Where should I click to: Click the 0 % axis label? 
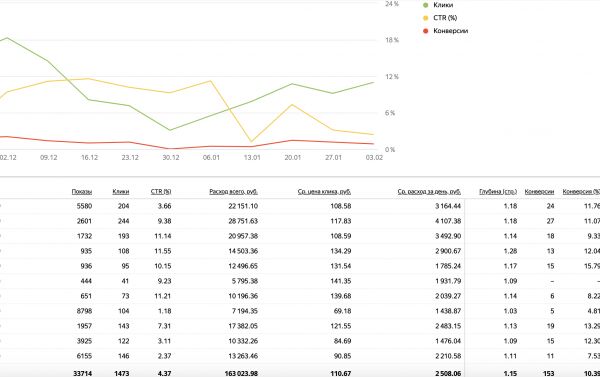click(390, 150)
